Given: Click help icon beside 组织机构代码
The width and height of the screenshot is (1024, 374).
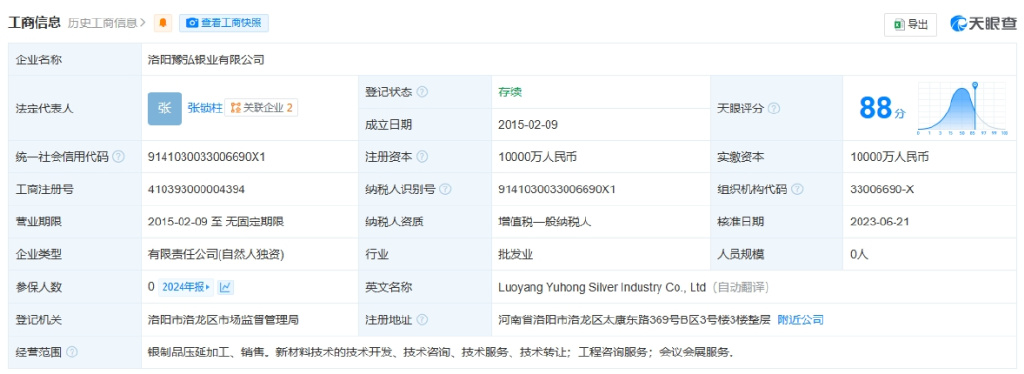Looking at the screenshot, I should 797,189.
